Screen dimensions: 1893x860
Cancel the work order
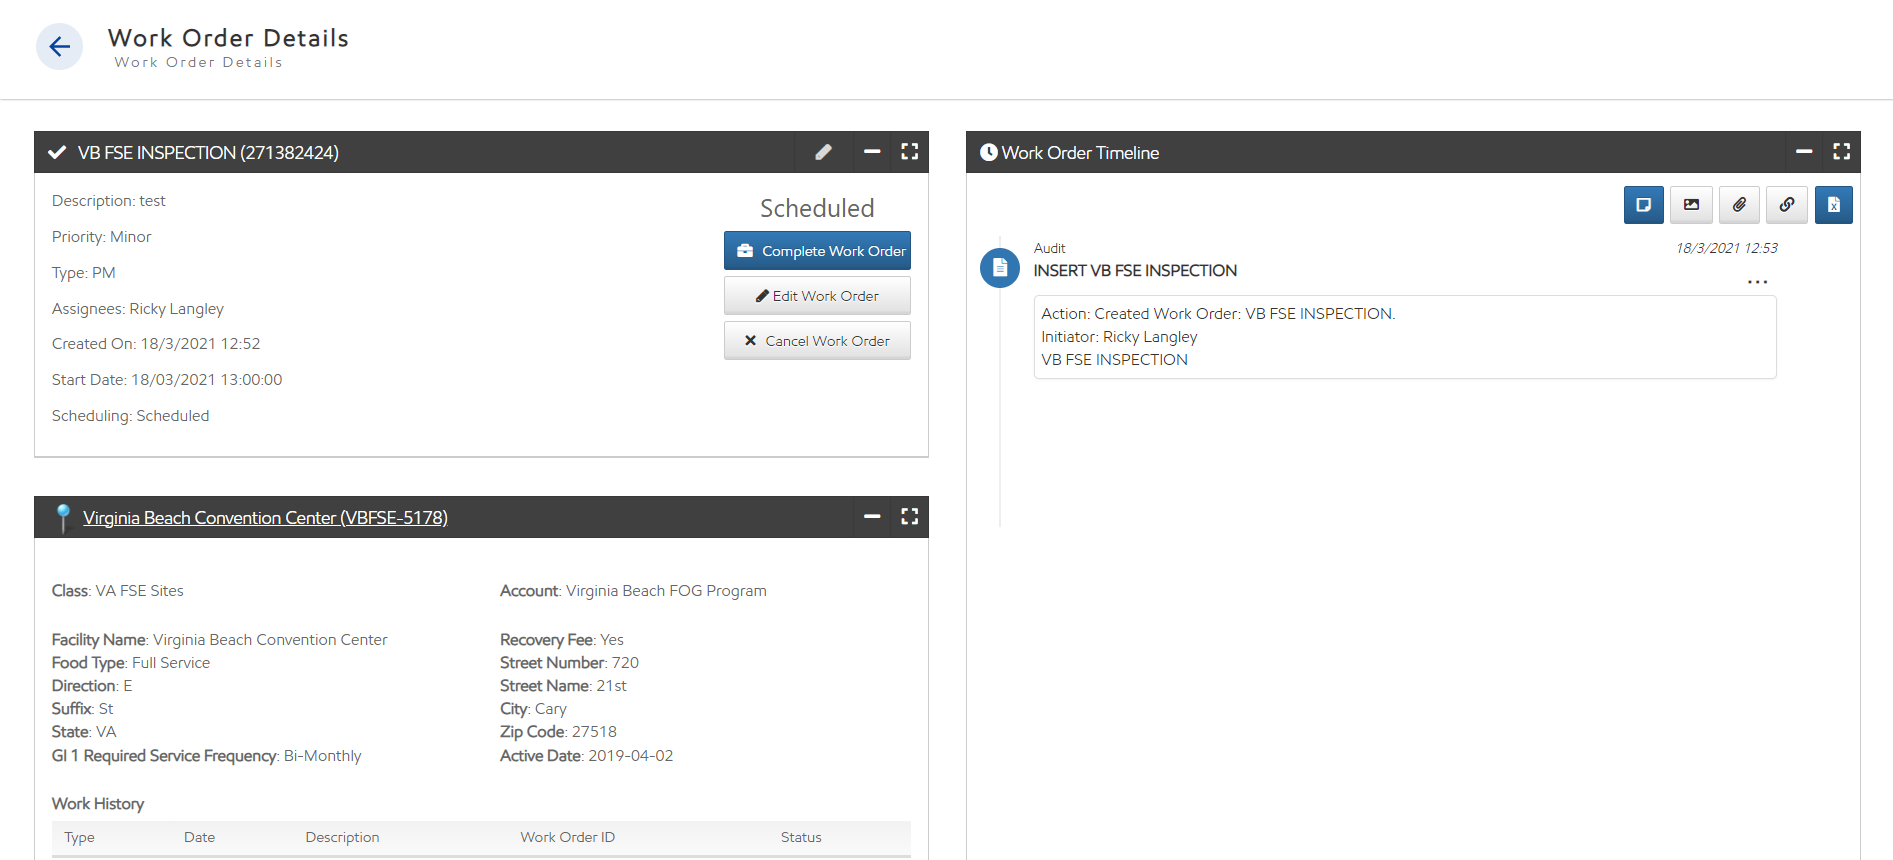tap(817, 341)
